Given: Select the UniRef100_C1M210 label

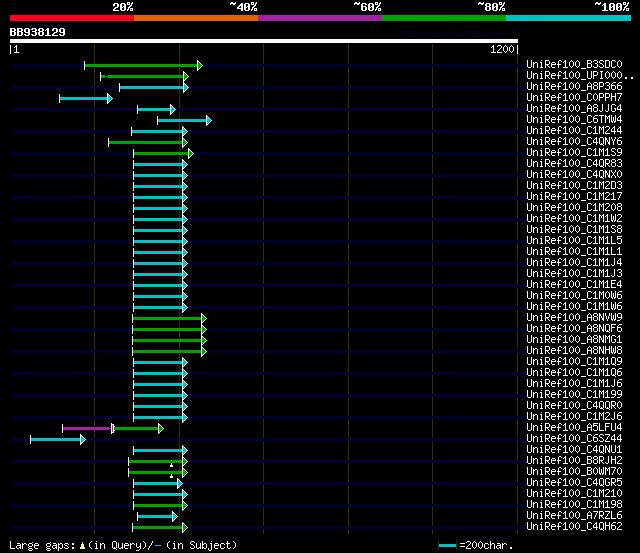Looking at the screenshot, I should pos(574,494).
